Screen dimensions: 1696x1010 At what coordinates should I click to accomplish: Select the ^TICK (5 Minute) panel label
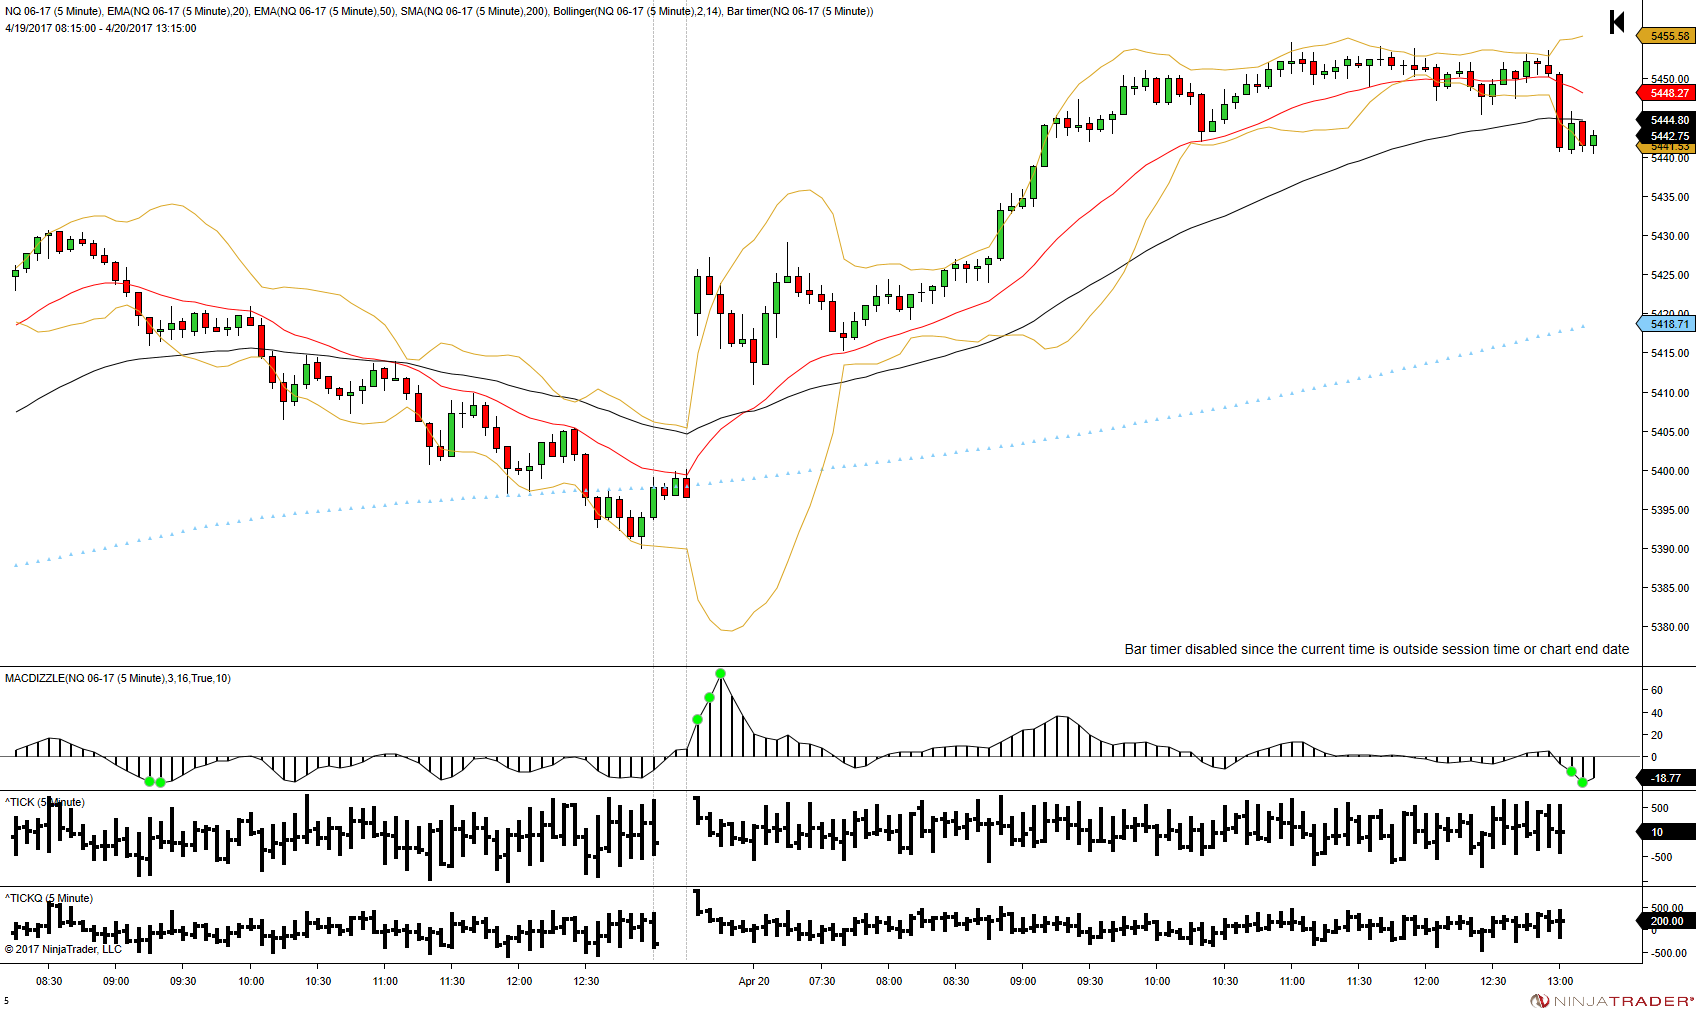point(45,802)
